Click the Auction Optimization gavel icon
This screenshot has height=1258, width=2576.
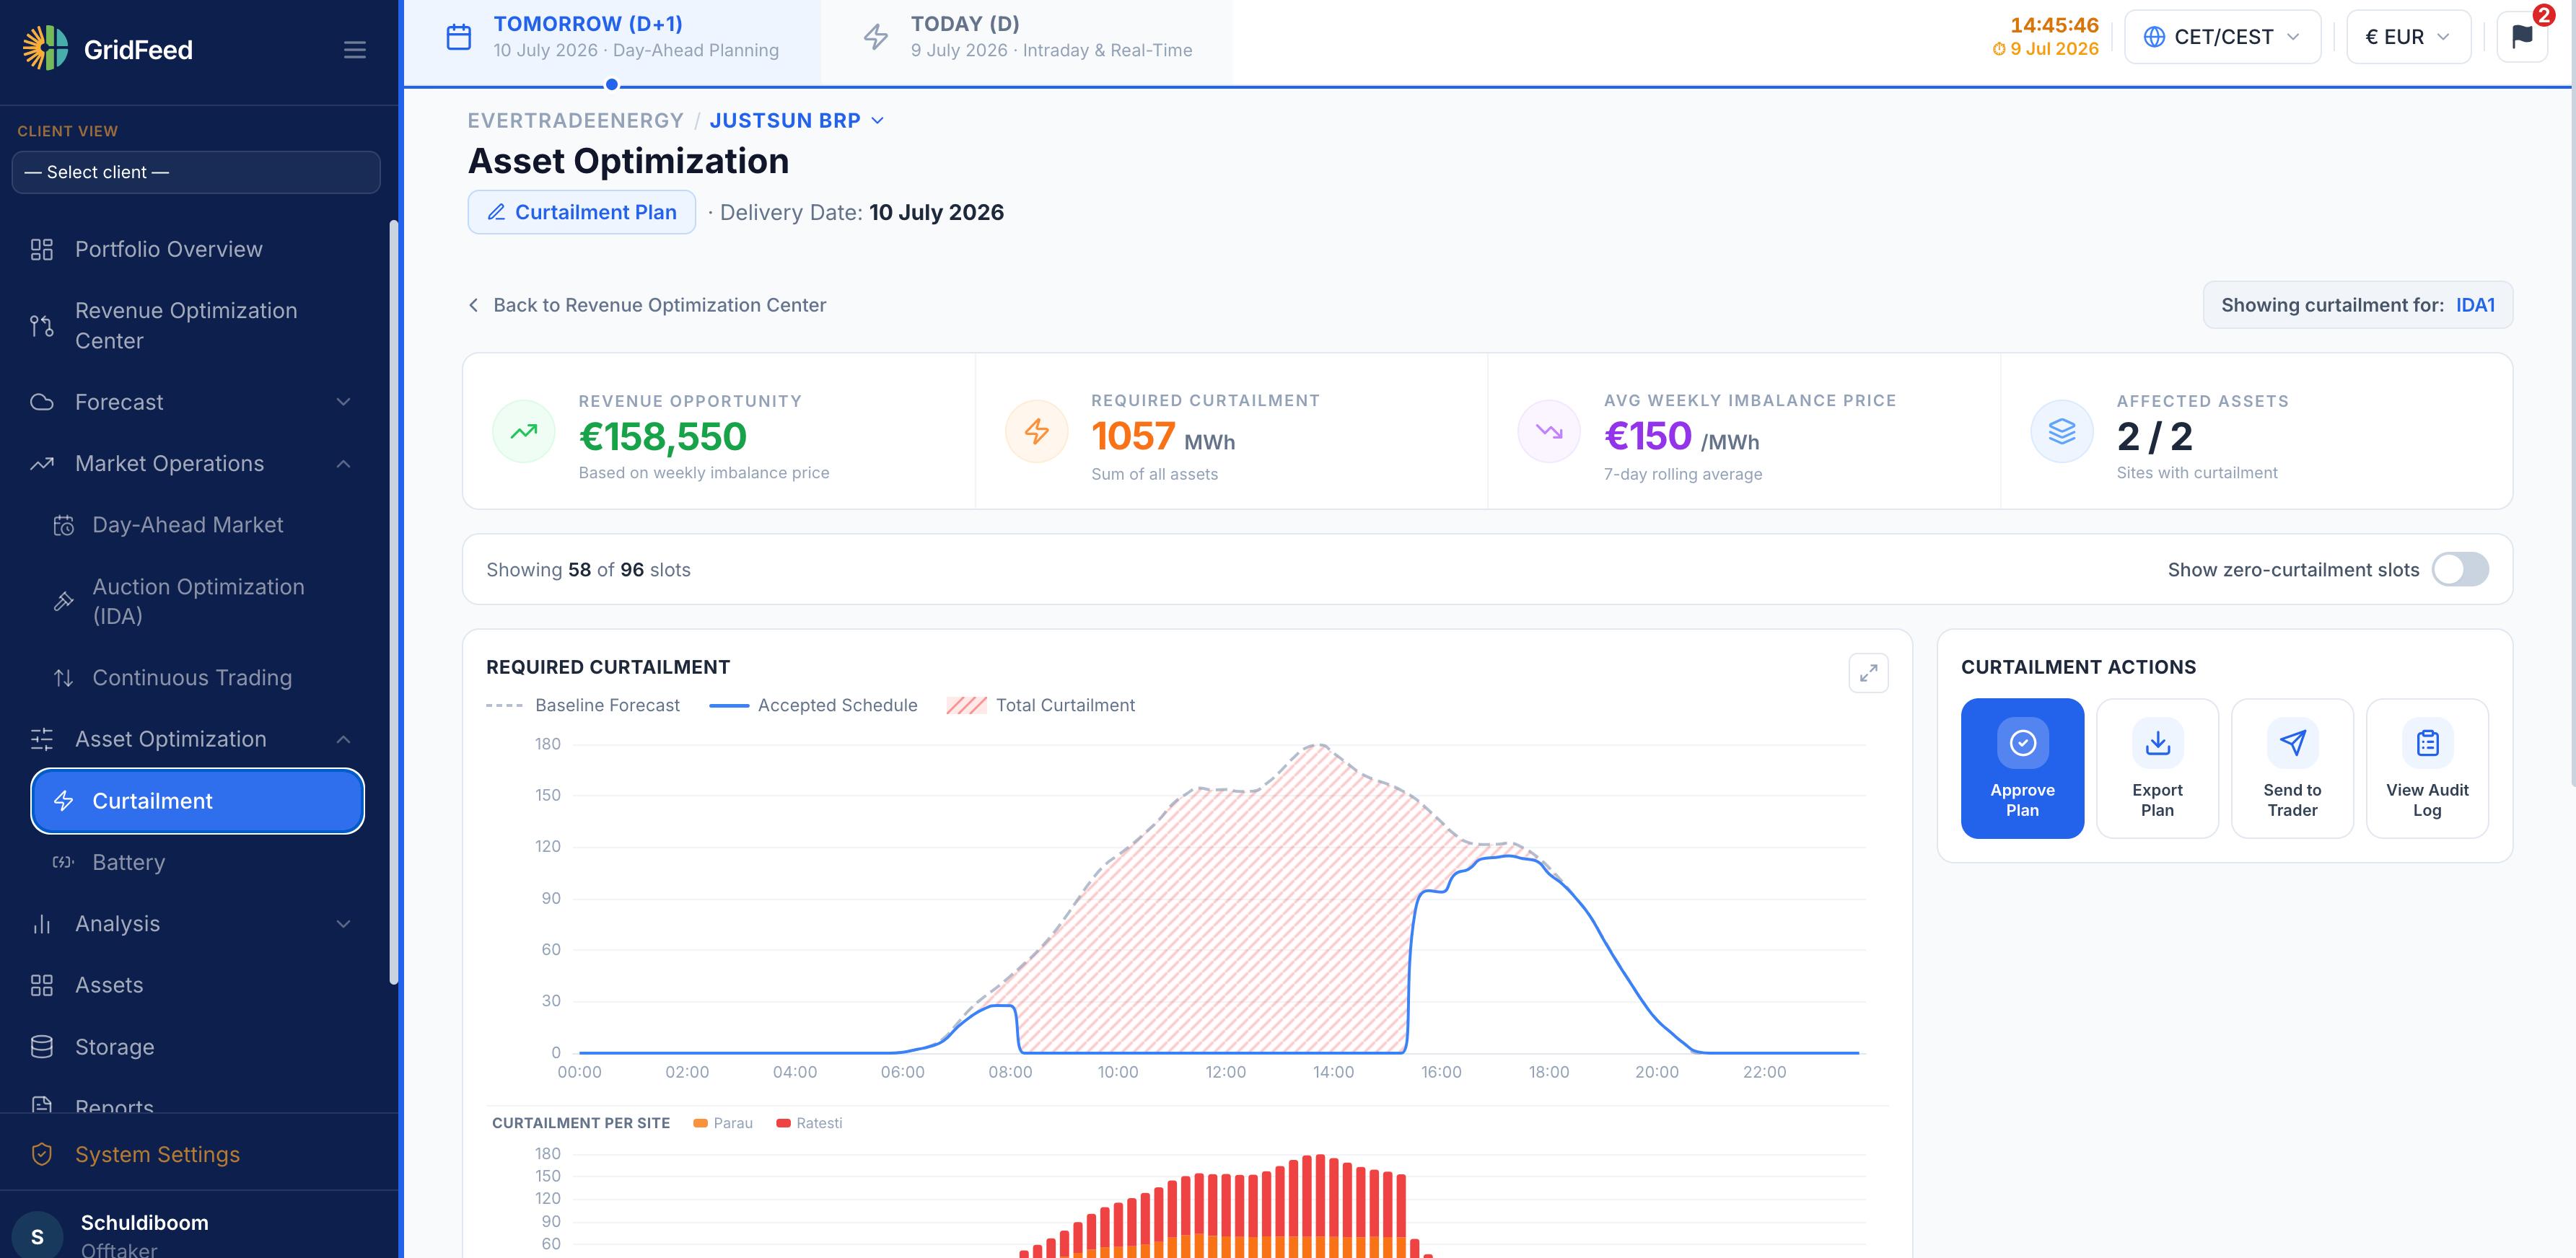[63, 601]
